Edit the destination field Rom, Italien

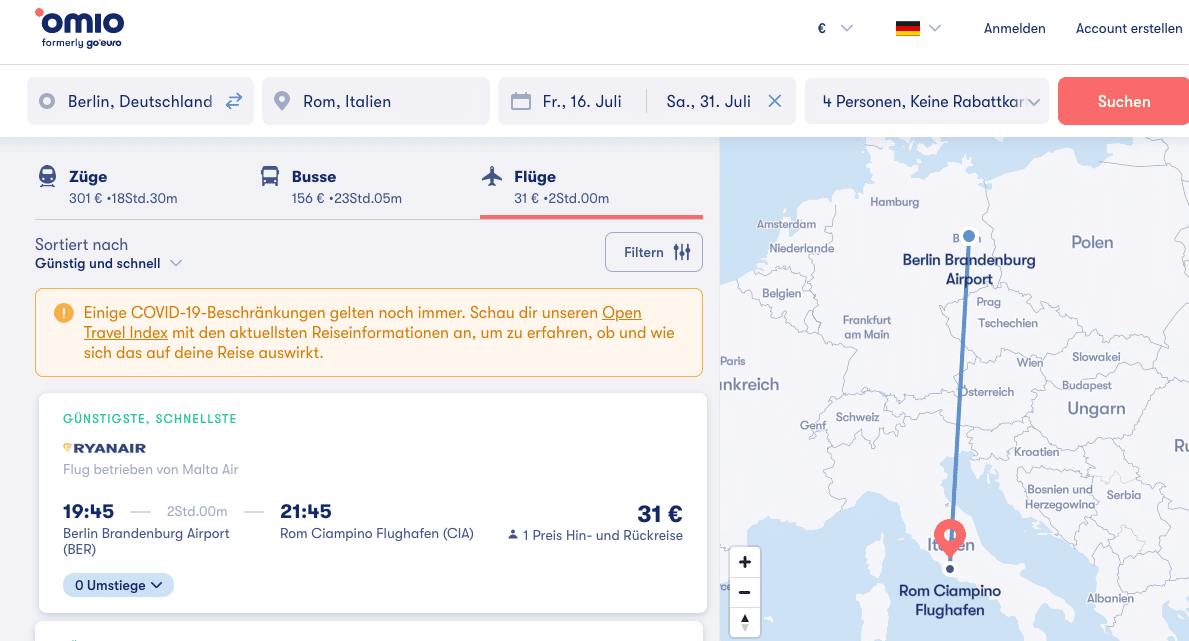[376, 101]
